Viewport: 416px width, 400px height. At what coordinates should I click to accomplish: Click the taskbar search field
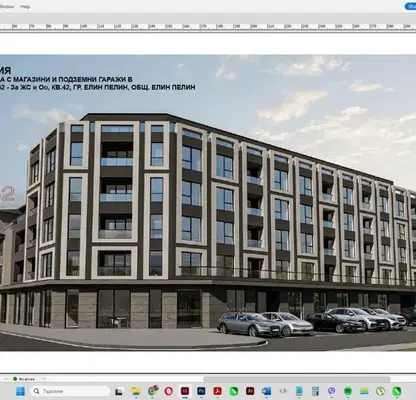70,391
